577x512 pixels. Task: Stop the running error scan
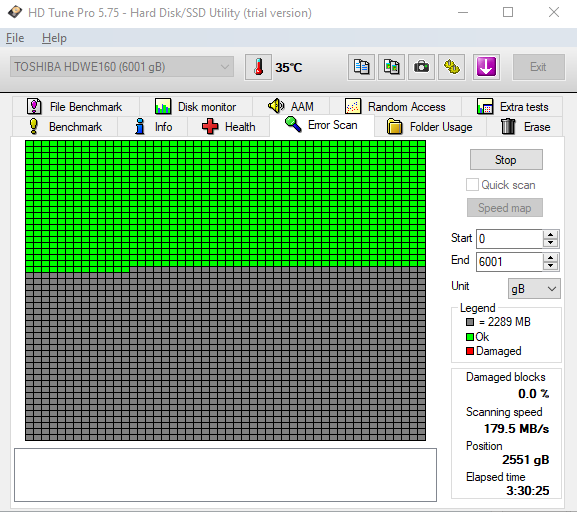tap(506, 160)
